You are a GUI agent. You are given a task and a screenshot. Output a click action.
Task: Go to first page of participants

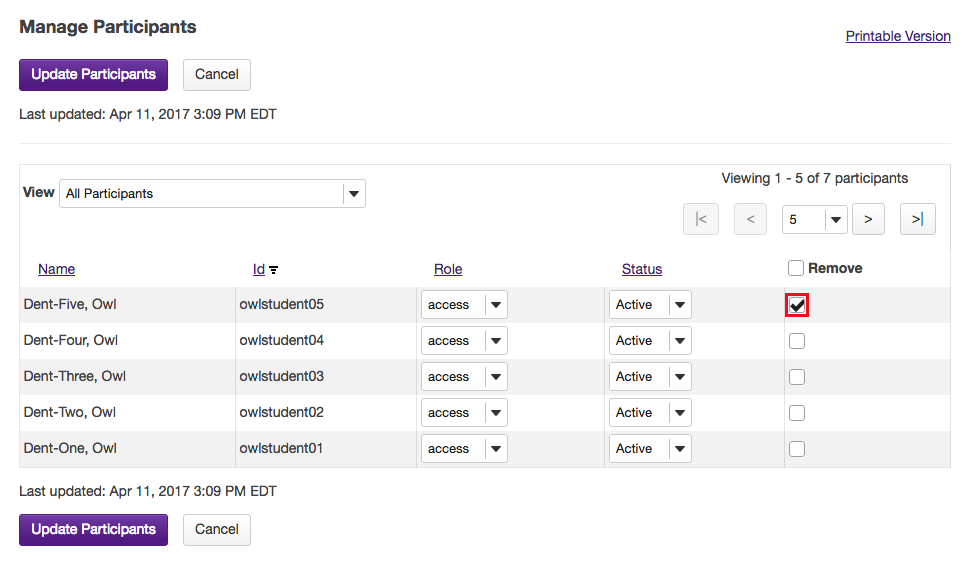click(x=701, y=219)
